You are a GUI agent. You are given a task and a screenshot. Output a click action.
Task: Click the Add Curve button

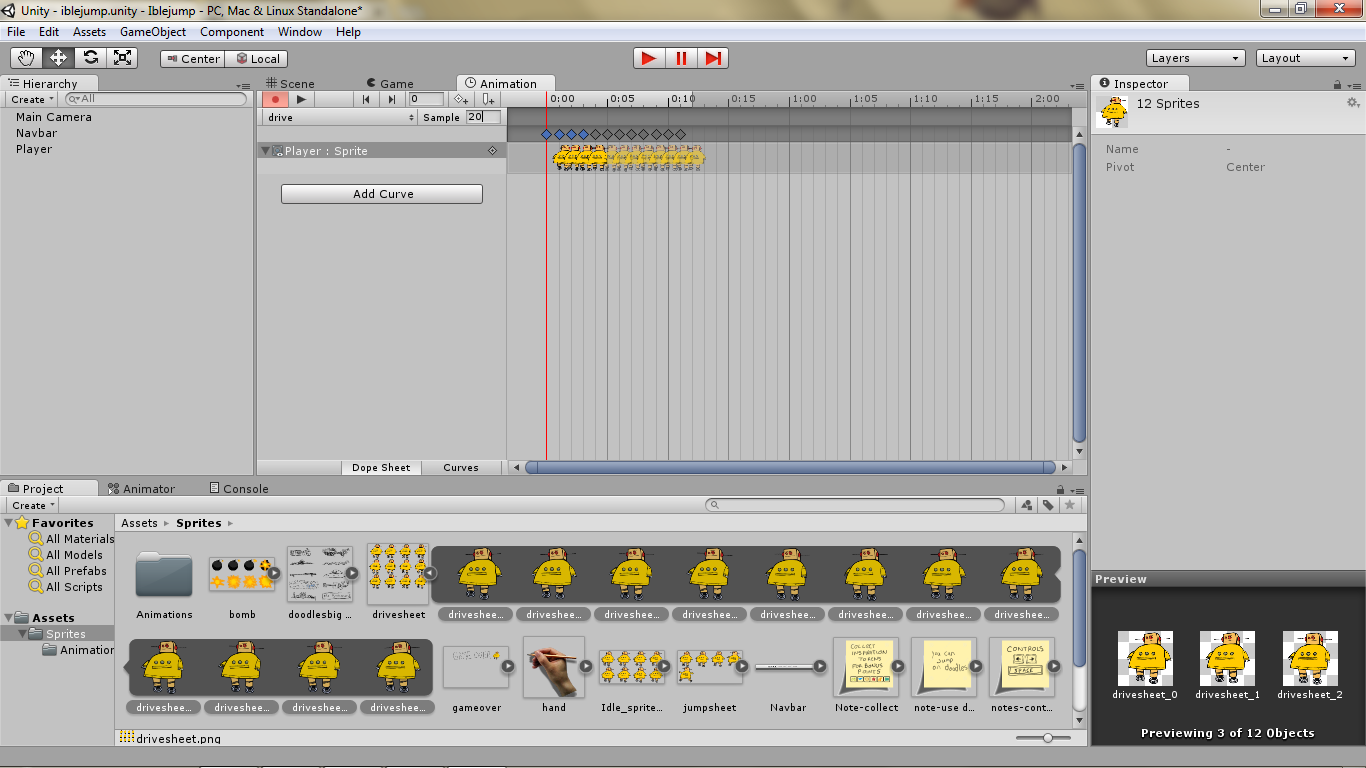pyautogui.click(x=382, y=193)
